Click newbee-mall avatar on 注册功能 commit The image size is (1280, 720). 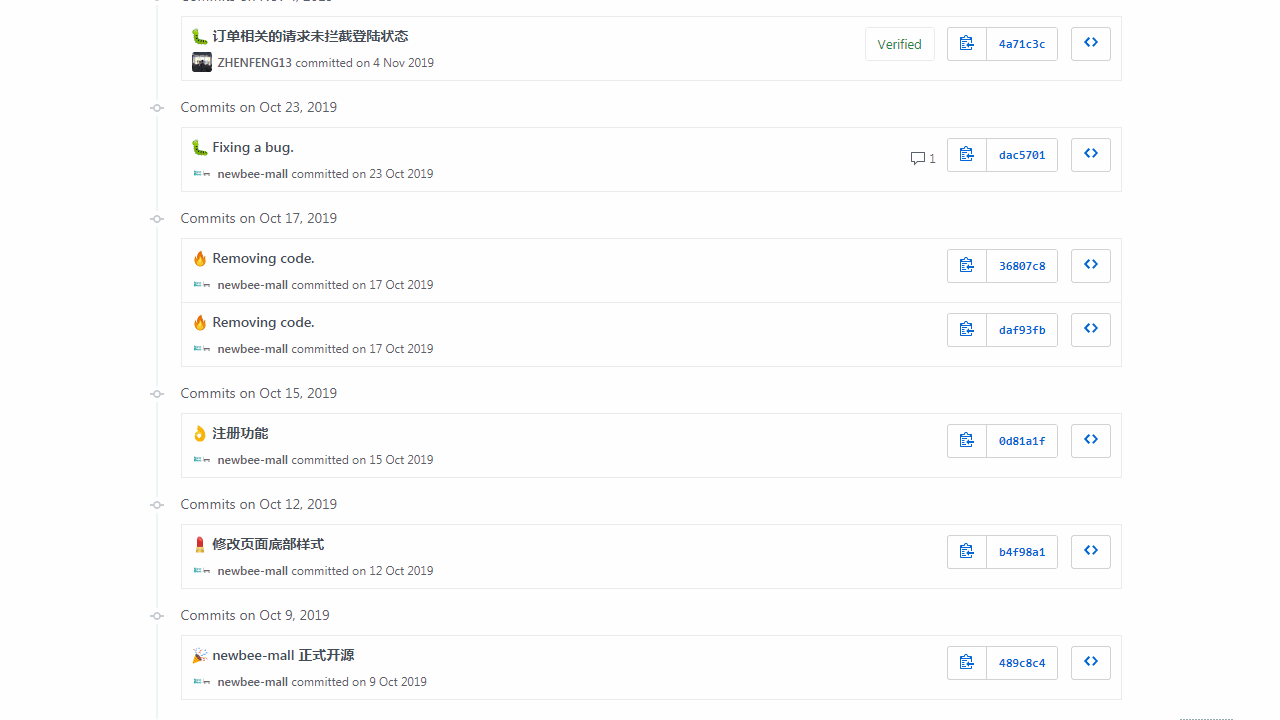coord(202,460)
